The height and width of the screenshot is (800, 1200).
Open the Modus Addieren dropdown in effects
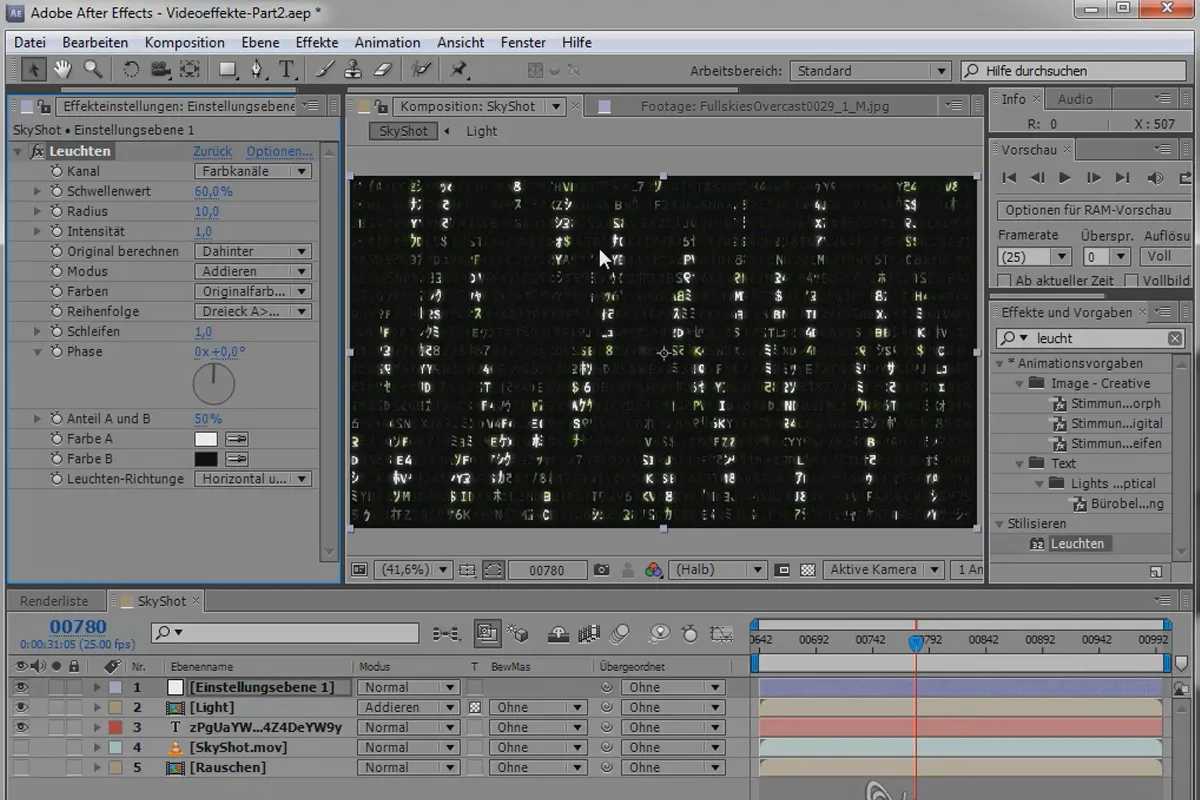pos(252,271)
